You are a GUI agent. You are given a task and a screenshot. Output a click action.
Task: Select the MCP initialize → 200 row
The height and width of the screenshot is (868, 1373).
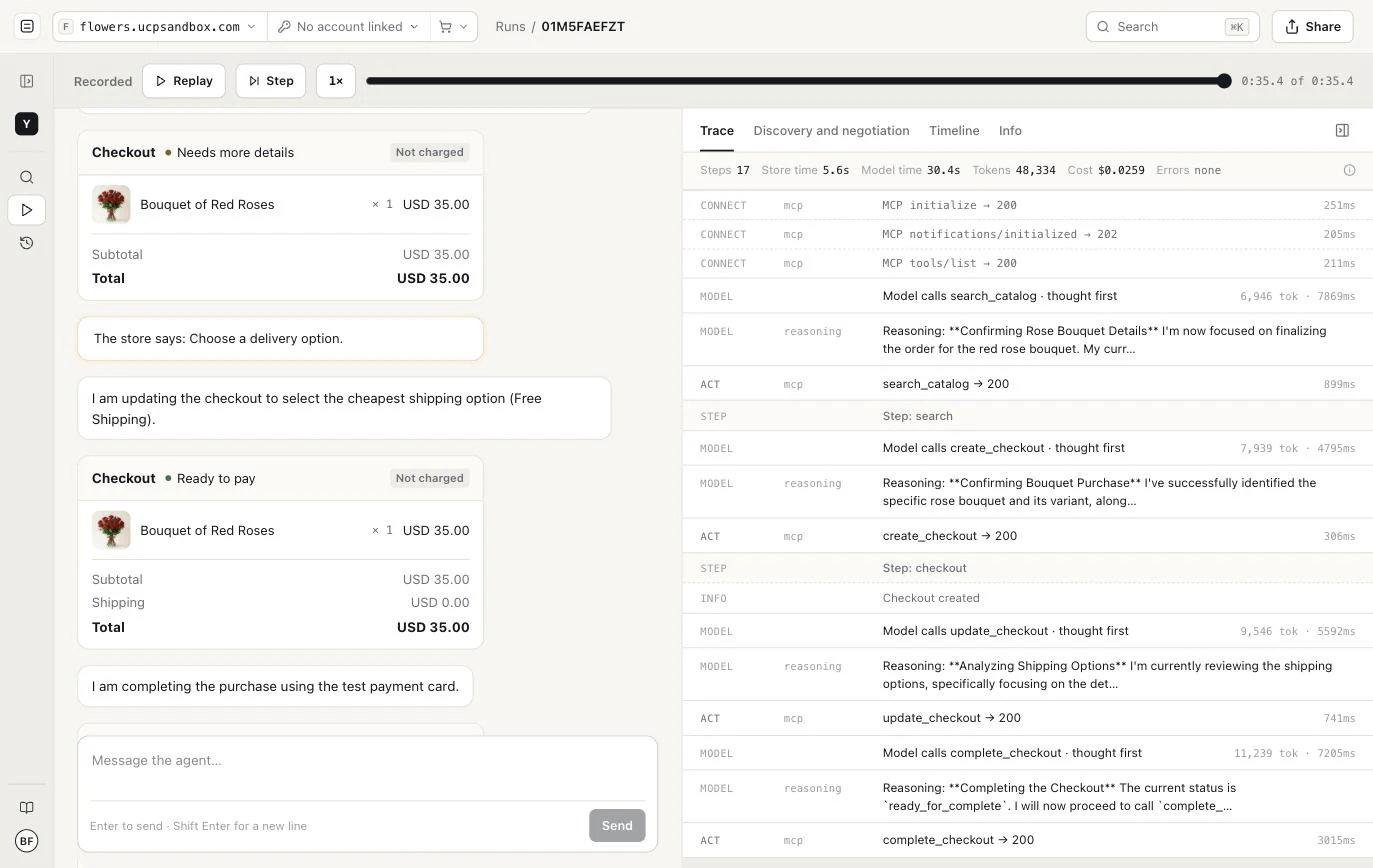1027,205
